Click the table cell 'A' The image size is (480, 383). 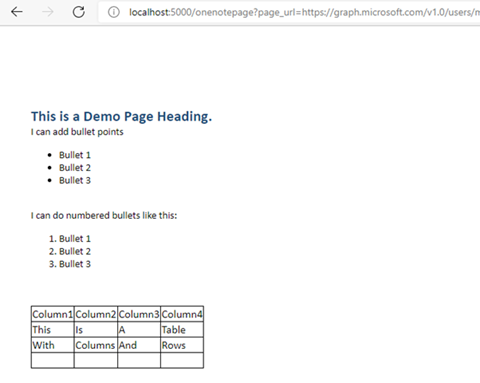pyautogui.click(x=139, y=330)
